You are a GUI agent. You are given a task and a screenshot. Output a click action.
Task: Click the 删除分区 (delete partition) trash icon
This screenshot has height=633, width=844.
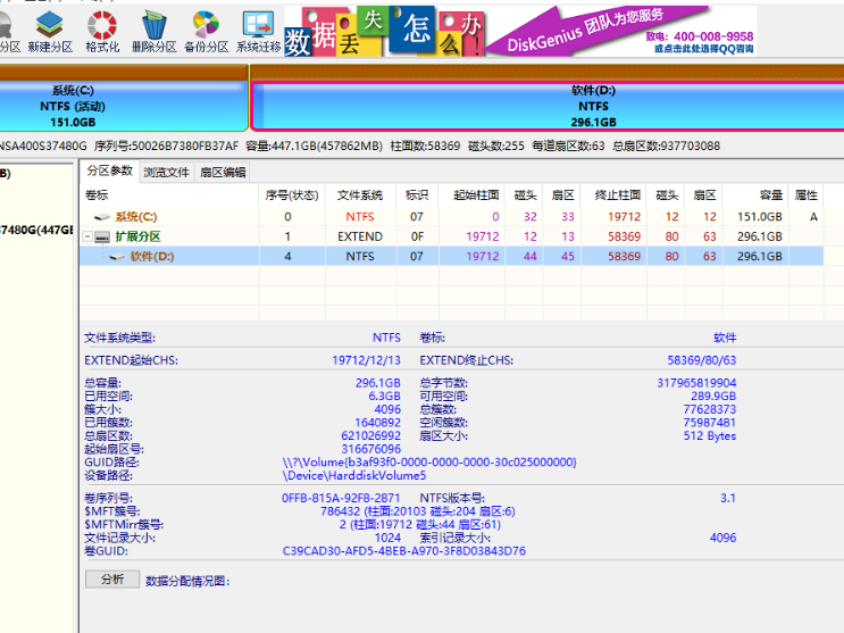tap(154, 32)
